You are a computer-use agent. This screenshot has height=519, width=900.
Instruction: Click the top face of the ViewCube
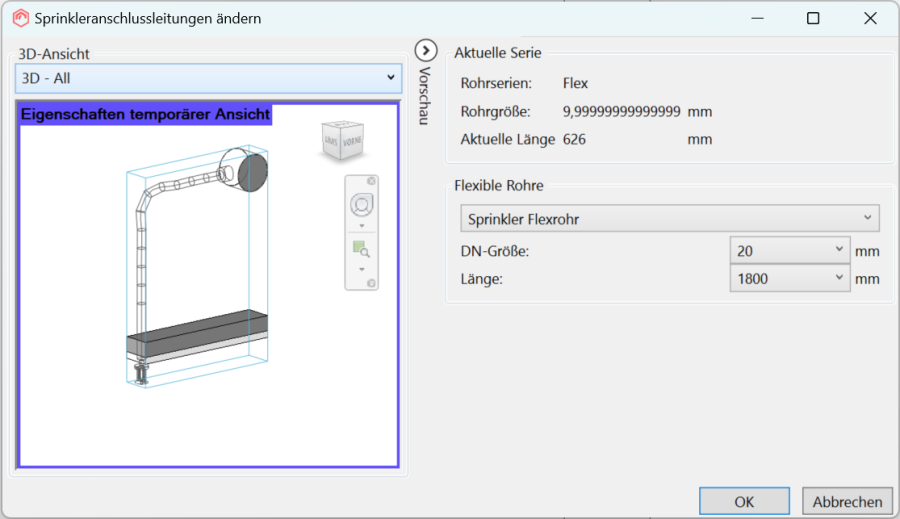coord(343,123)
